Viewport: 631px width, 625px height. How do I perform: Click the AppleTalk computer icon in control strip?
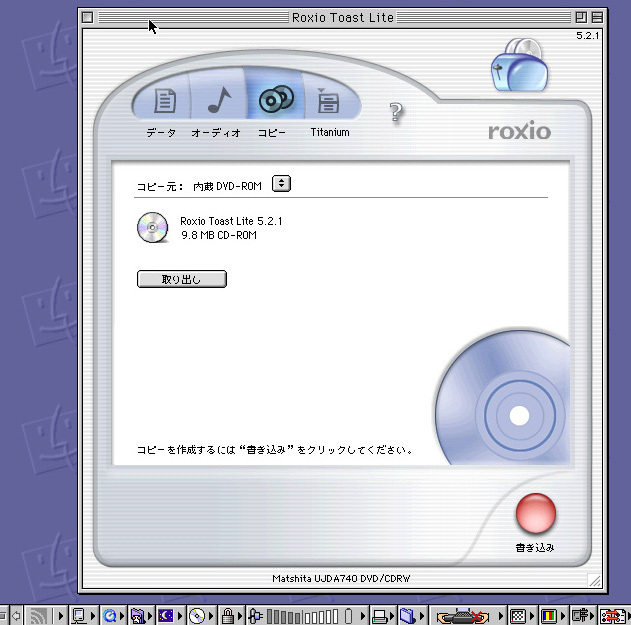(x=78, y=616)
